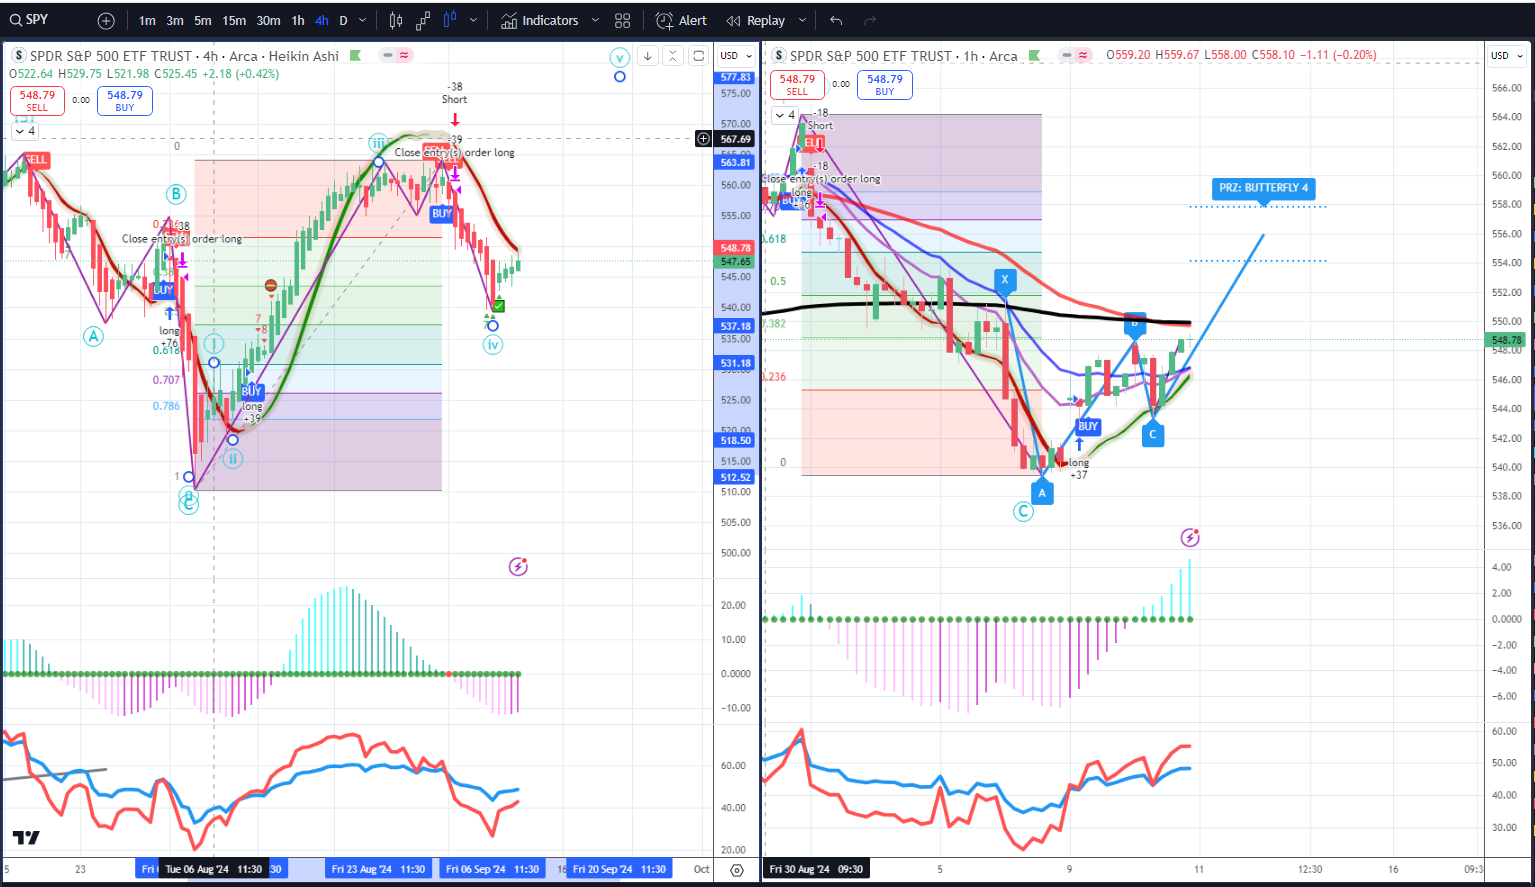Click the 4h chart title SPDR S&P 500 ETF TRUST
This screenshot has width=1535, height=887.
(x=110, y=56)
